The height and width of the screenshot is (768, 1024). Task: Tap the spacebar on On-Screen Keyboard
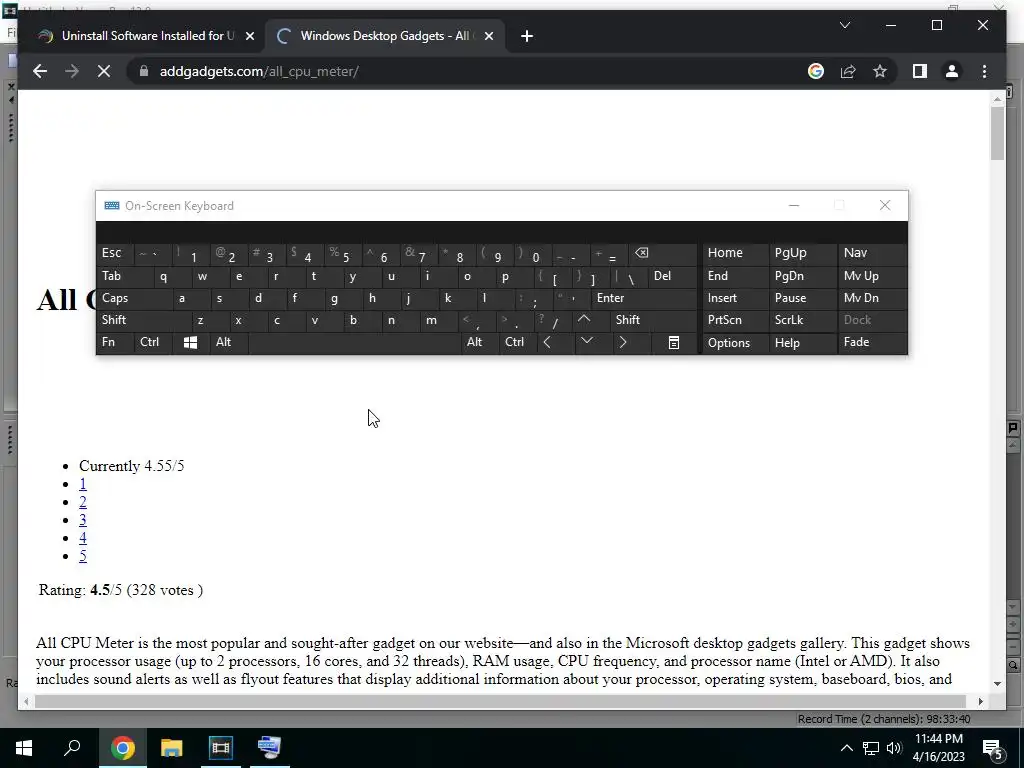[355, 343]
